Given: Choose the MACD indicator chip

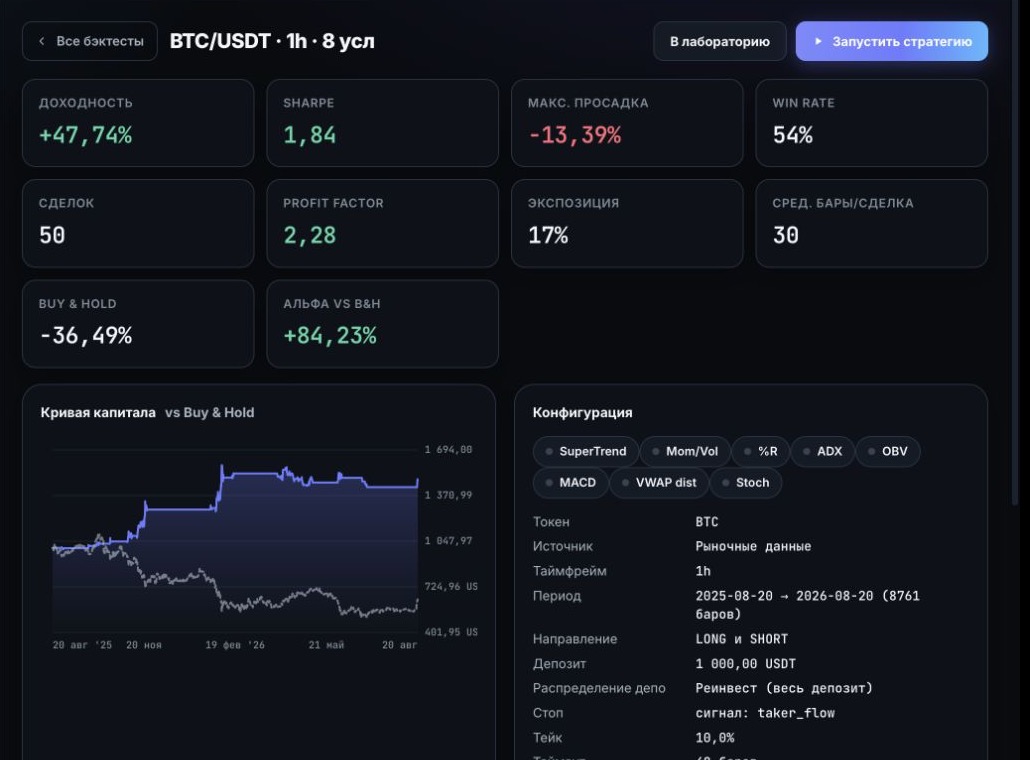Looking at the screenshot, I should (x=571, y=483).
